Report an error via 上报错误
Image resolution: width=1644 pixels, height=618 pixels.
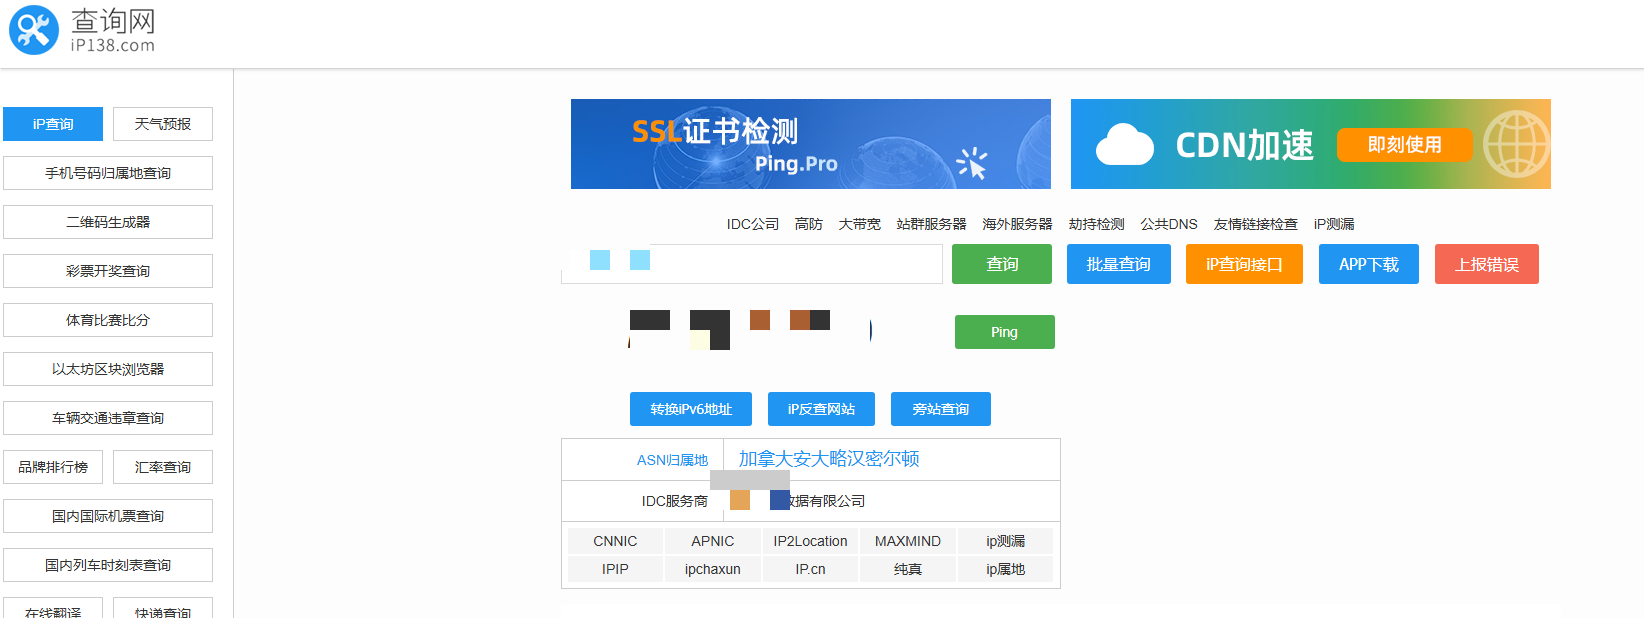1486,264
